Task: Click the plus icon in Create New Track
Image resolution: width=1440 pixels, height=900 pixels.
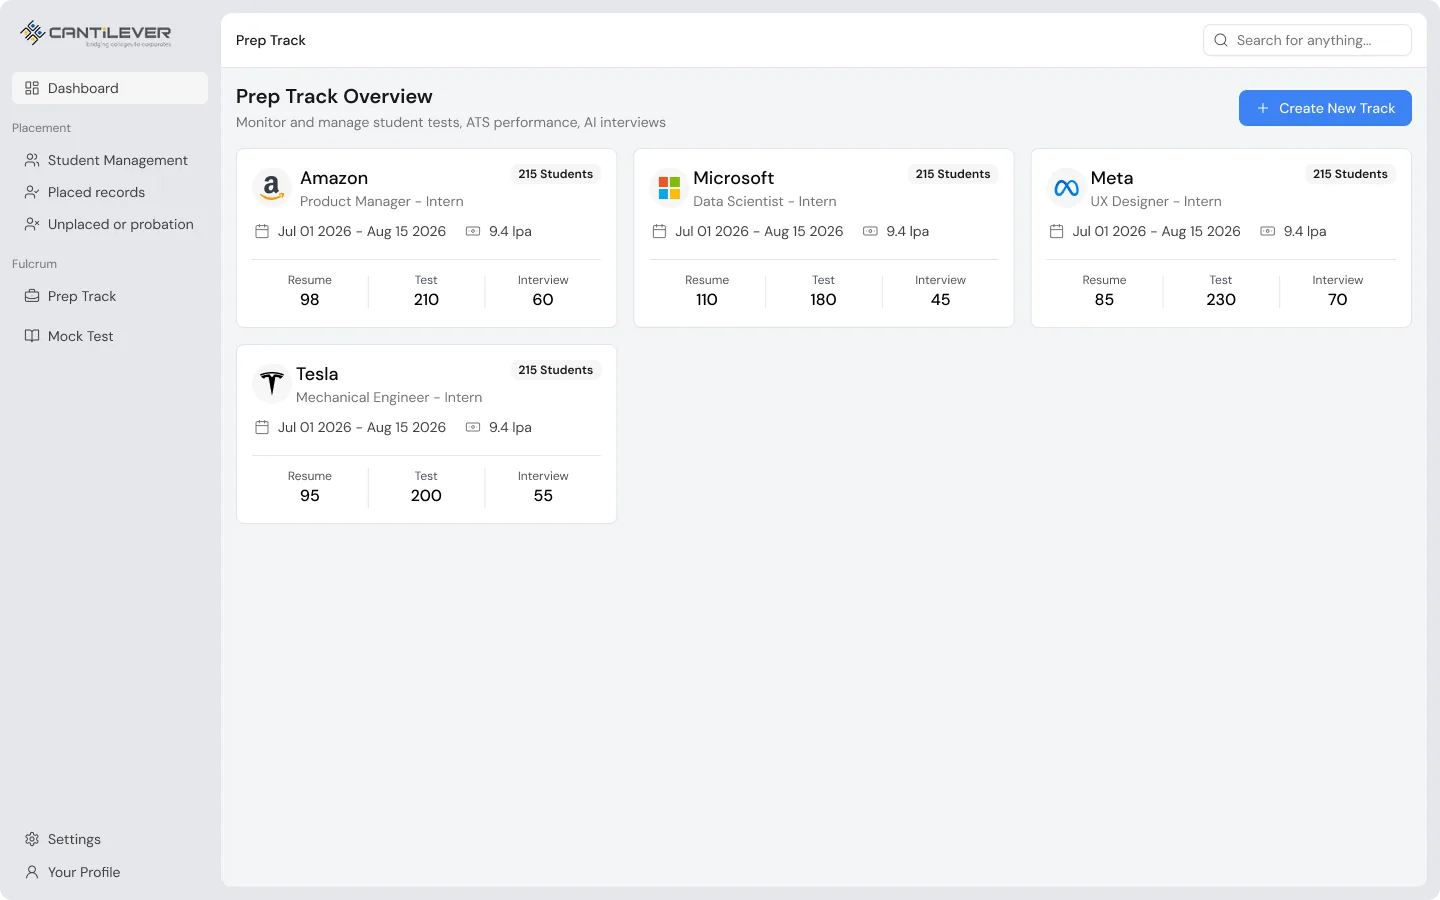Action: click(x=1263, y=108)
